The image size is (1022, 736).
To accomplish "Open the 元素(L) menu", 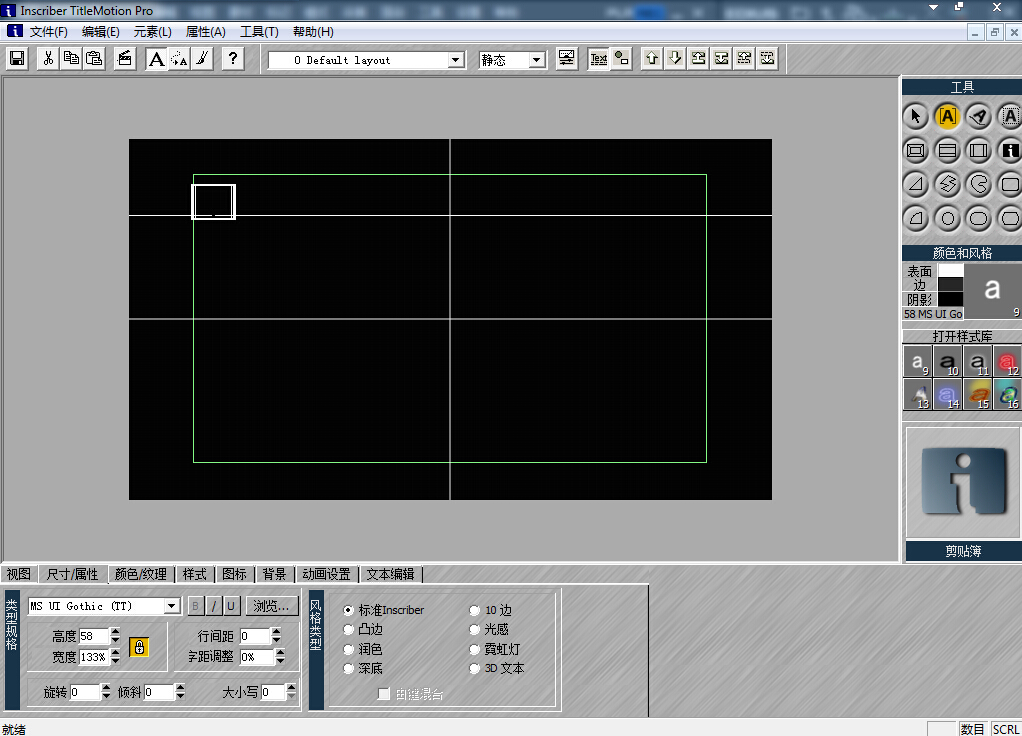I will [152, 32].
